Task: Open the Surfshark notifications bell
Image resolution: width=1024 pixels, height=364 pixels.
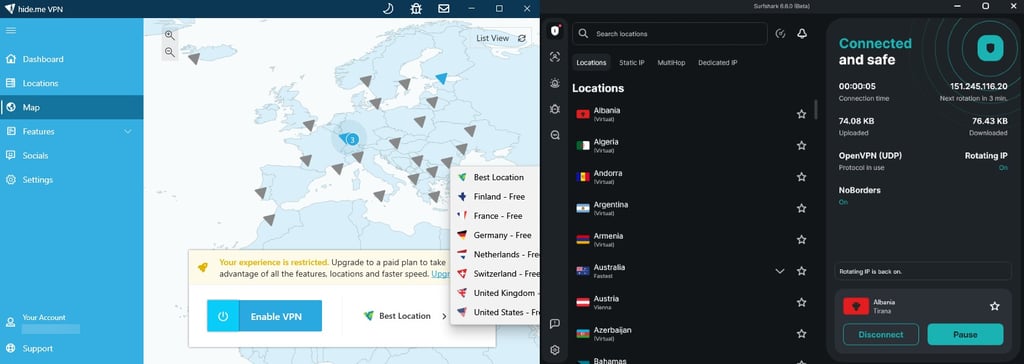Action: (802, 33)
